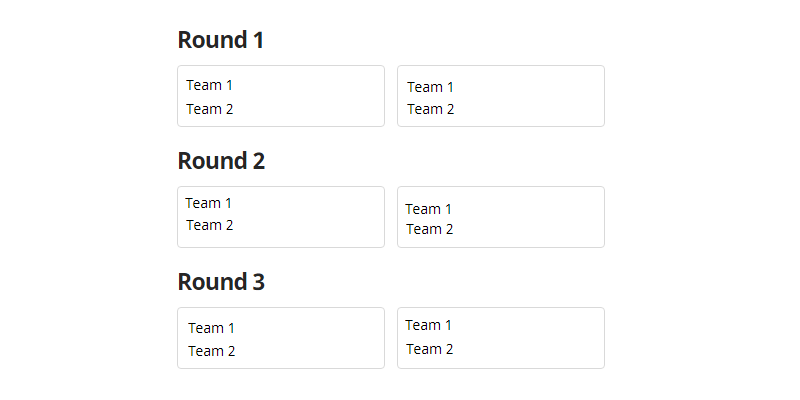
Task: Choose Team 2 in Round 1's right match
Action: tap(430, 109)
